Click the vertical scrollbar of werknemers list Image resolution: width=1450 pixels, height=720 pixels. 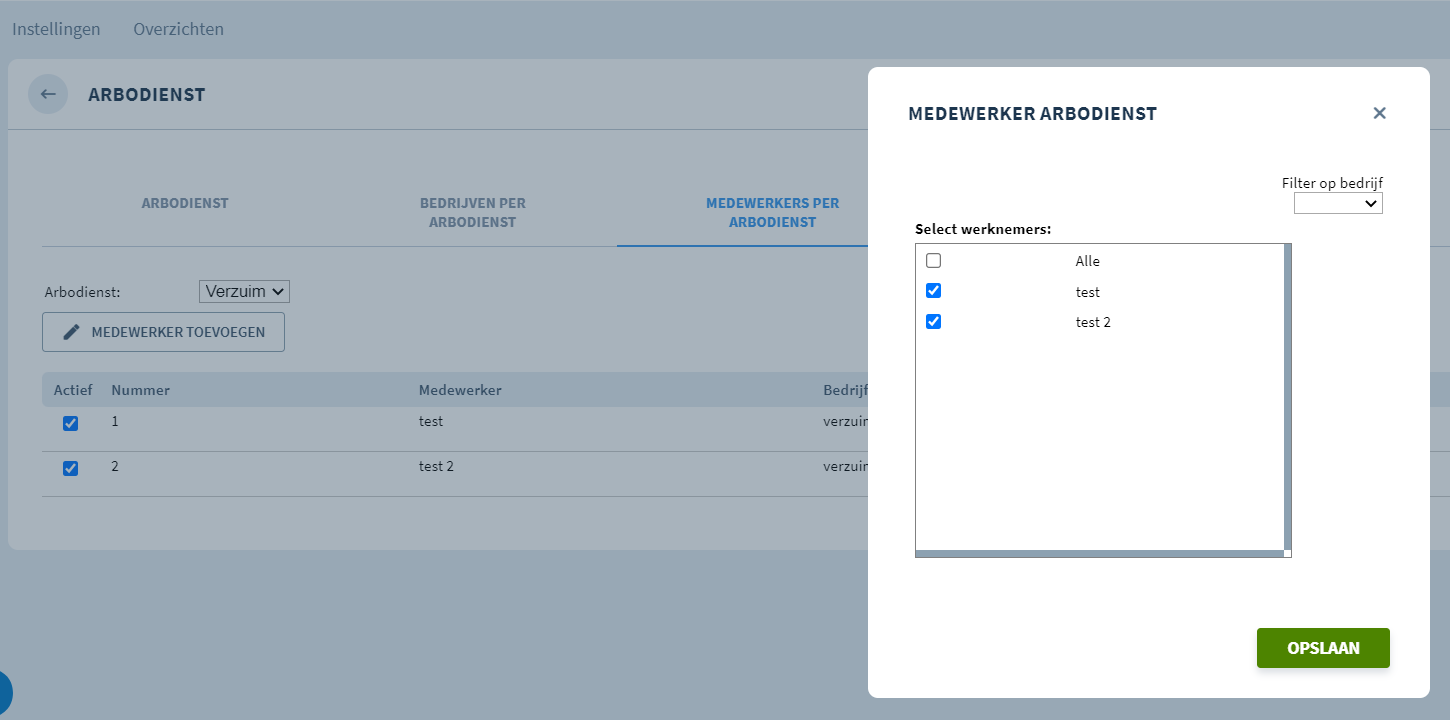point(1287,396)
